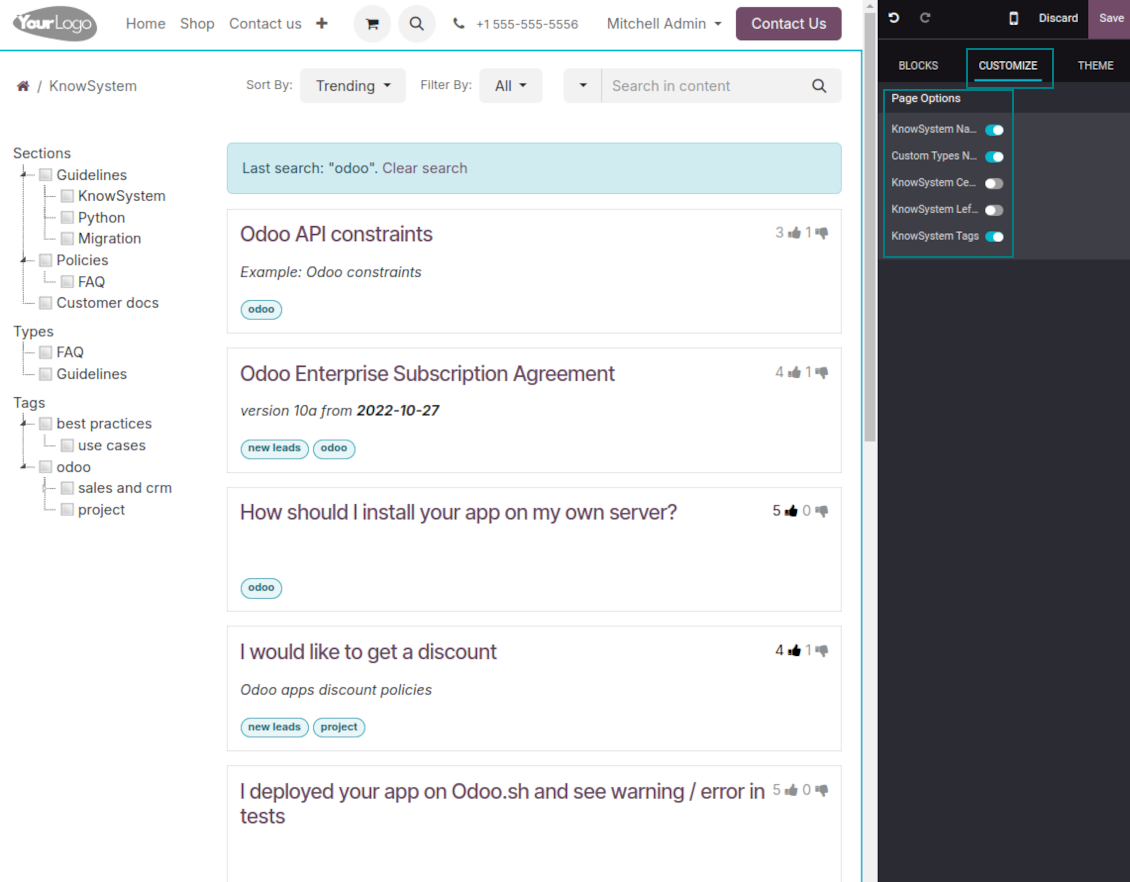Click the Clear search link
Screen dimensions: 1130x882
tap(424, 168)
